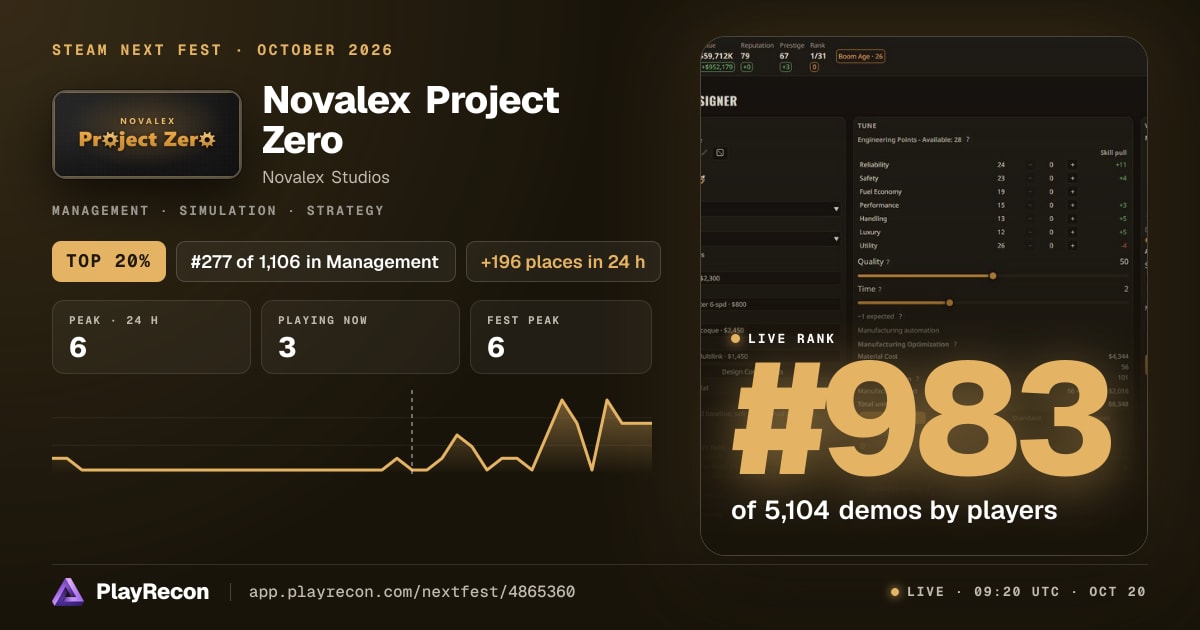This screenshot has width=1200, height=630.
Task: Increase Reliability with its plus button
Action: pyautogui.click(x=1072, y=165)
